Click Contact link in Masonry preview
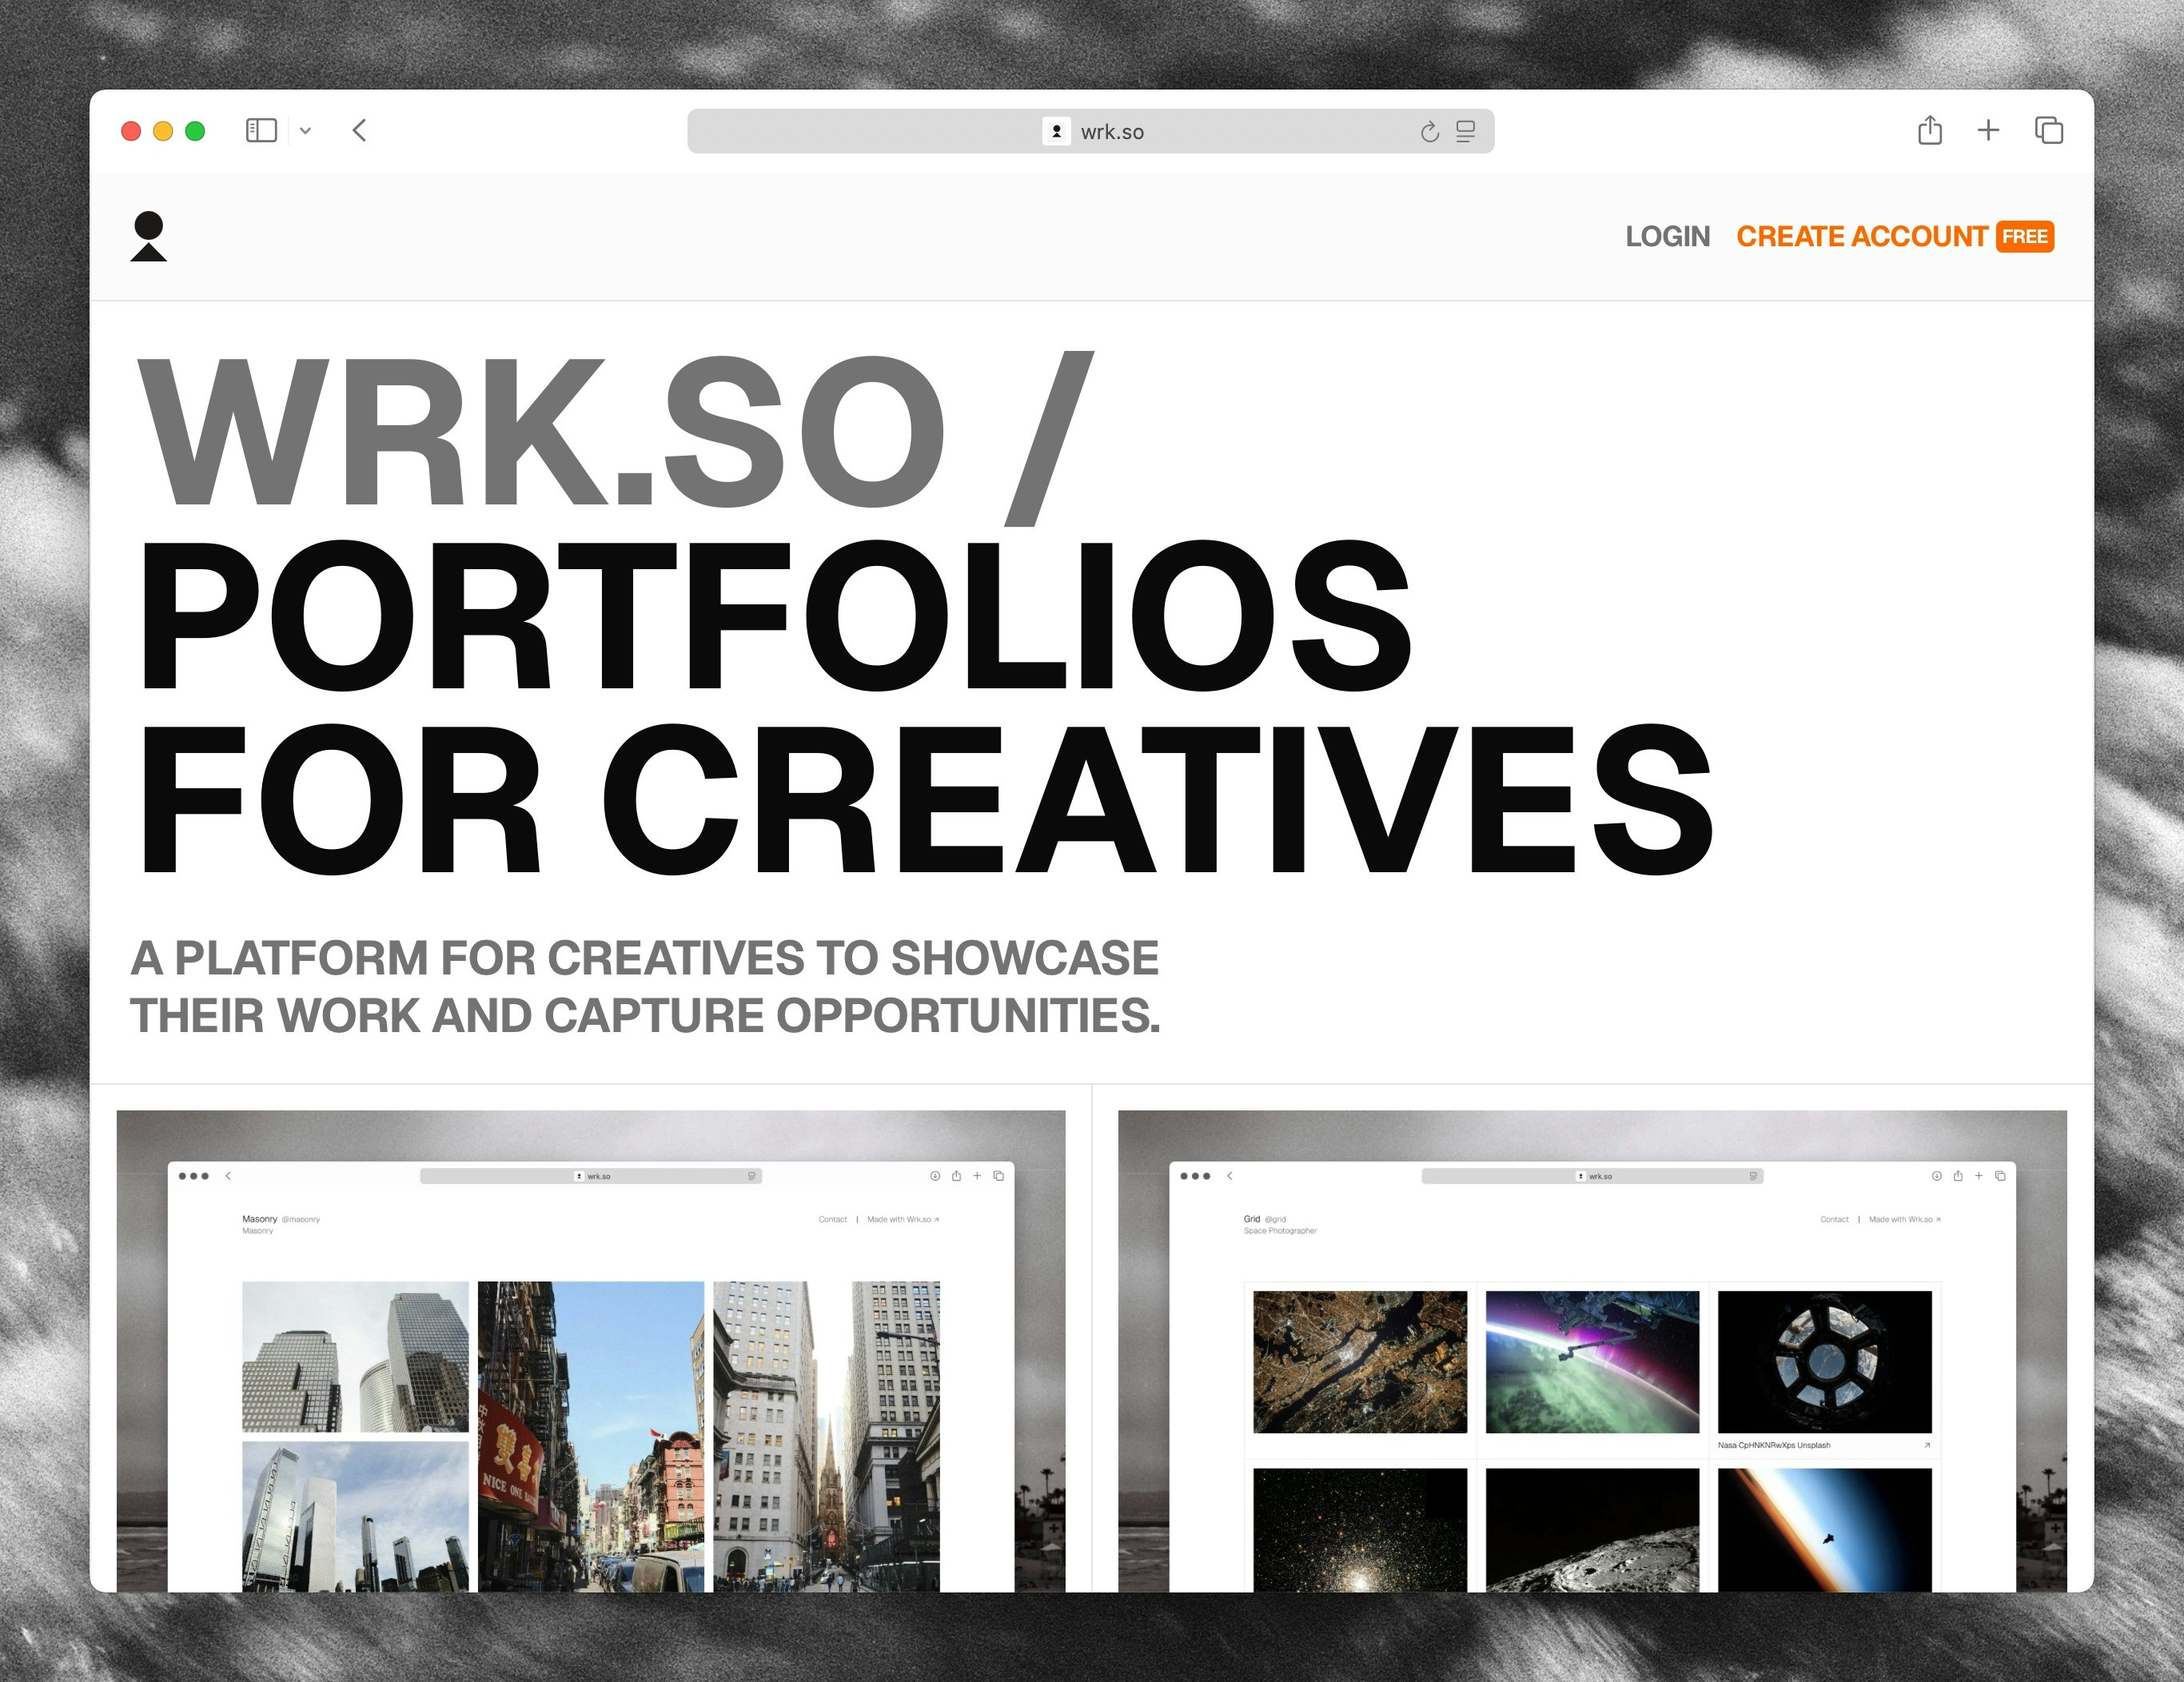The width and height of the screenshot is (2184, 1682). [x=832, y=1219]
